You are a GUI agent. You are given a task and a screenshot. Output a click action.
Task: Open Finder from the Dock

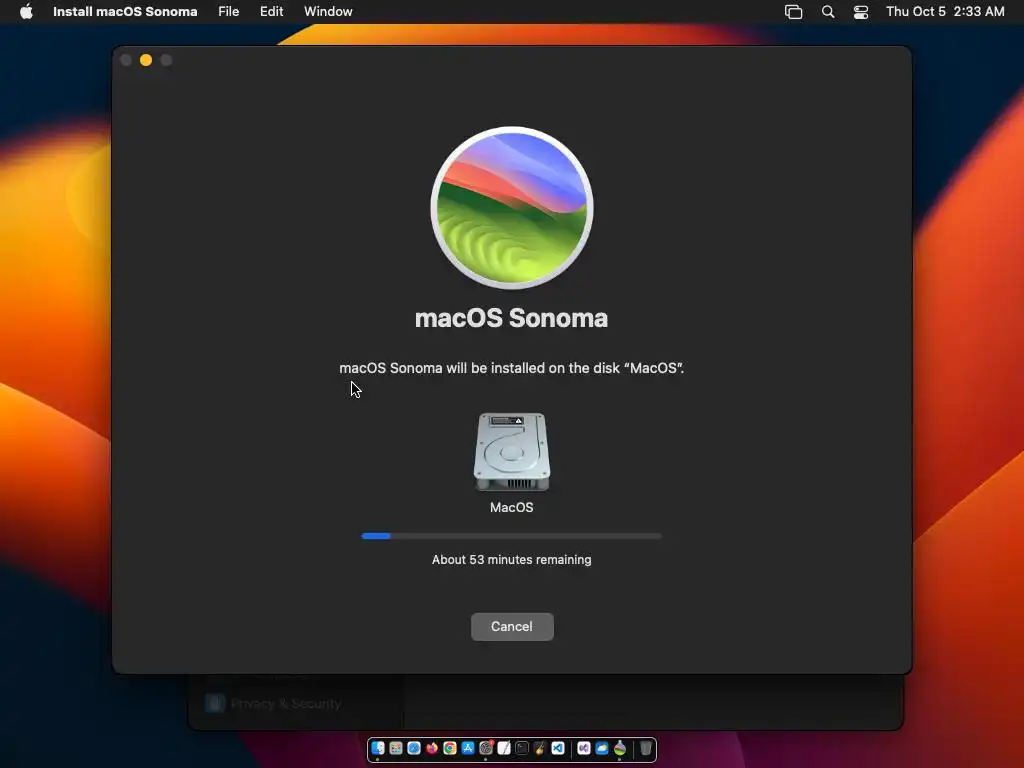click(x=377, y=748)
